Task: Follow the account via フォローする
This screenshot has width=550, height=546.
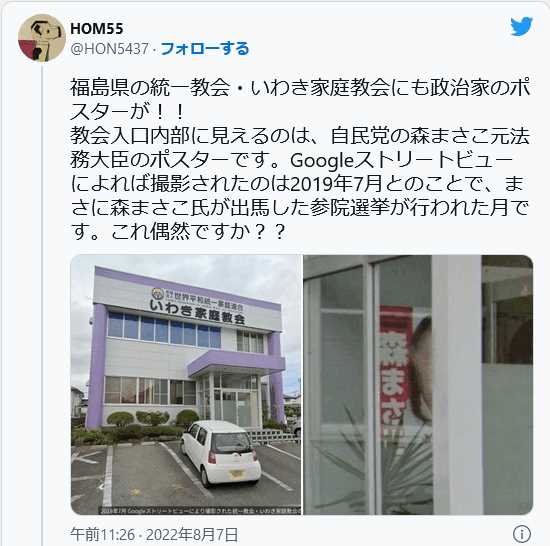Action: coord(205,49)
